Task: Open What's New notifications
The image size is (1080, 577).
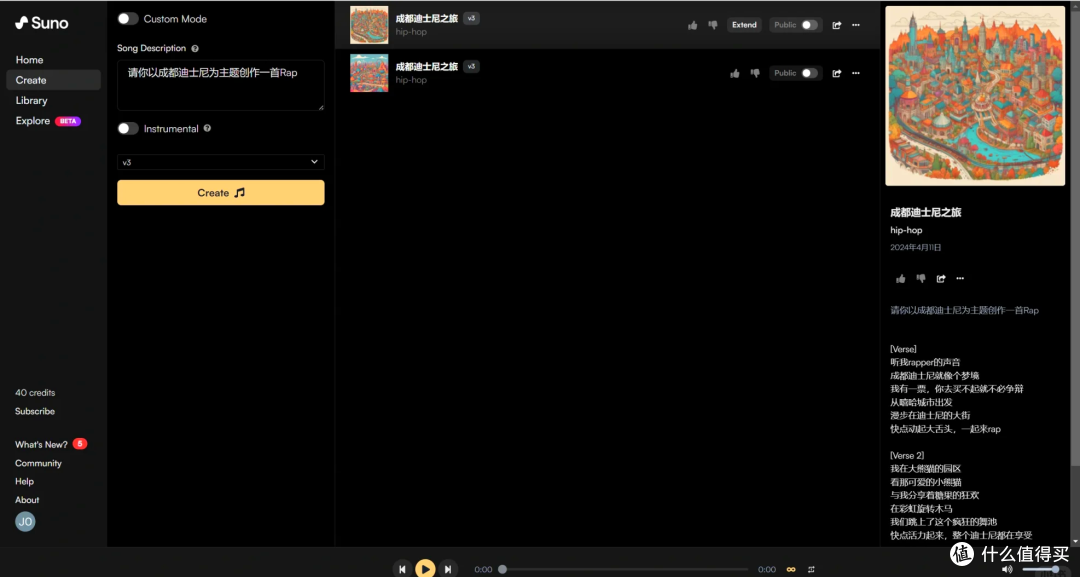Action: click(51, 444)
